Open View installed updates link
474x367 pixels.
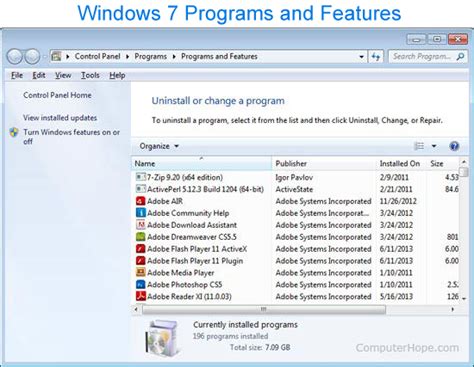point(60,118)
